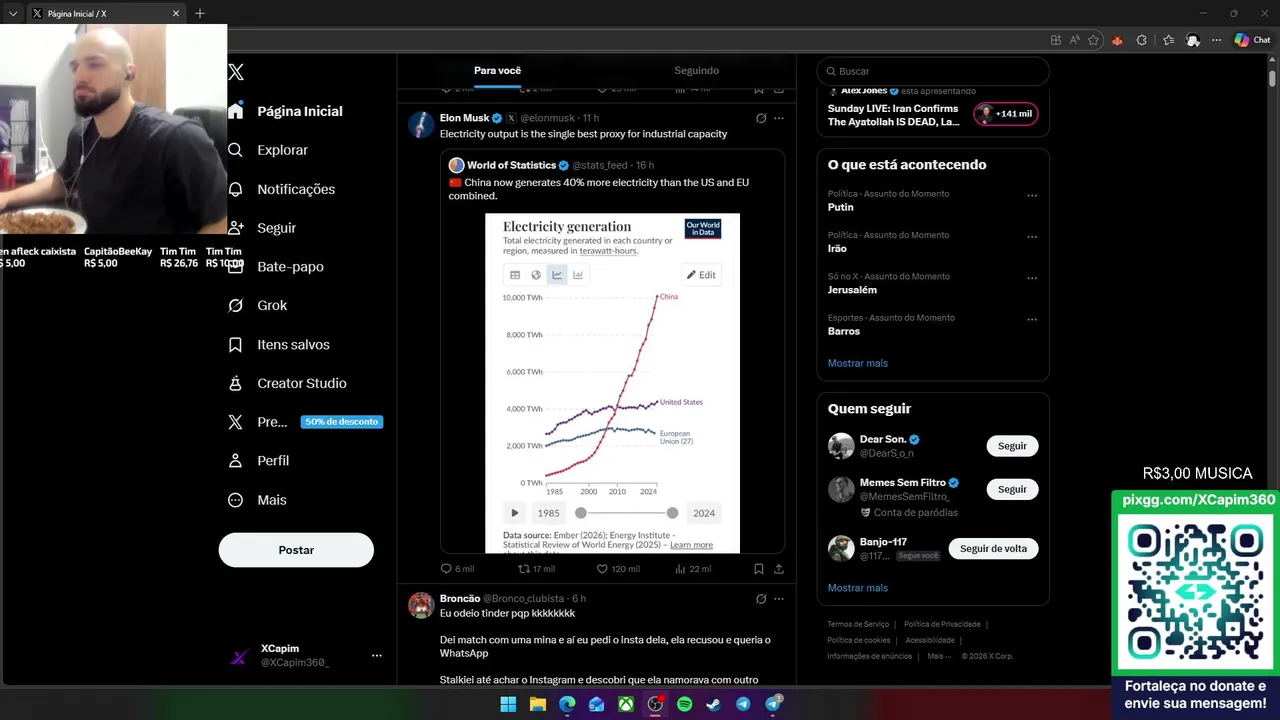Image resolution: width=1280 pixels, height=720 pixels.
Task: Open OBS Studio from the taskbar
Action: [655, 704]
